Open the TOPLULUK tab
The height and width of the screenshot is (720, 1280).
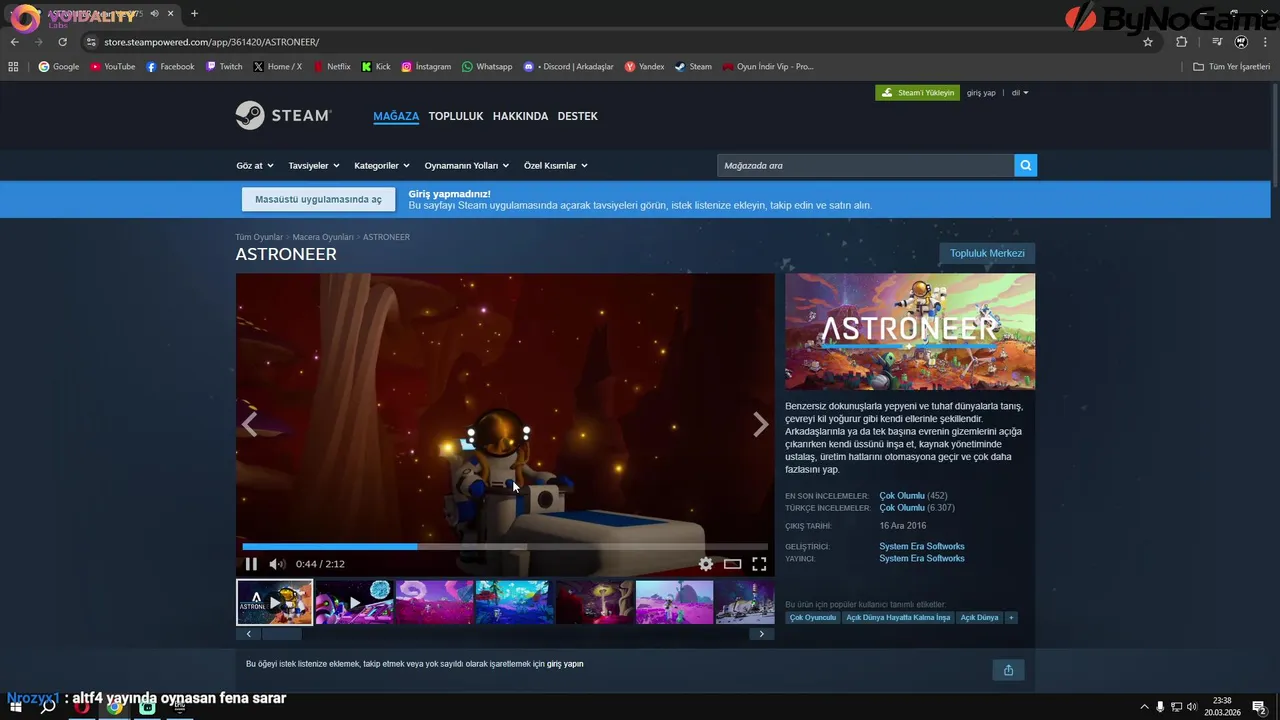pos(456,116)
